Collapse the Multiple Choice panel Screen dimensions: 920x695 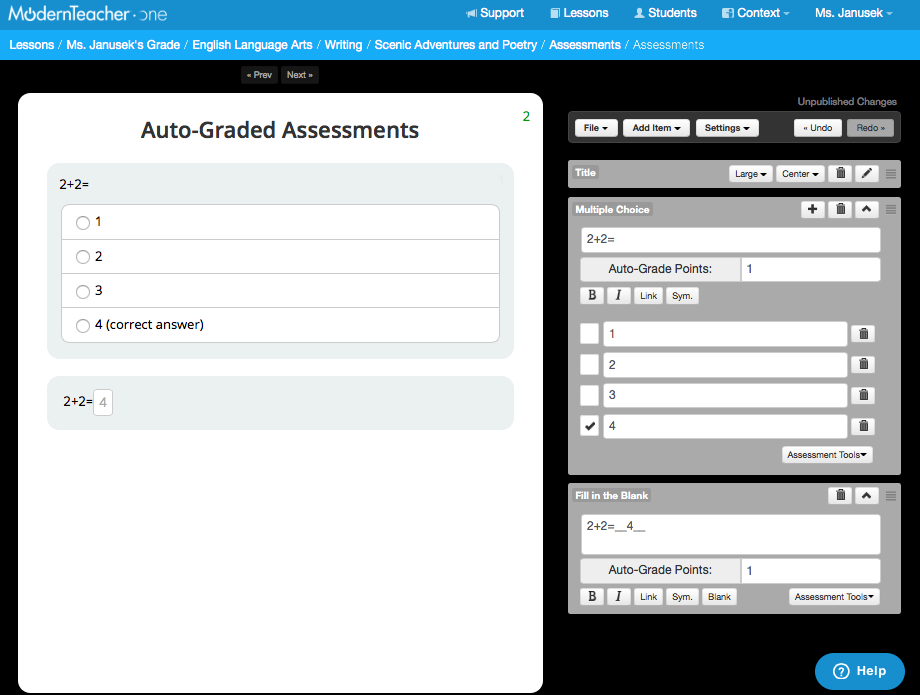click(x=867, y=210)
